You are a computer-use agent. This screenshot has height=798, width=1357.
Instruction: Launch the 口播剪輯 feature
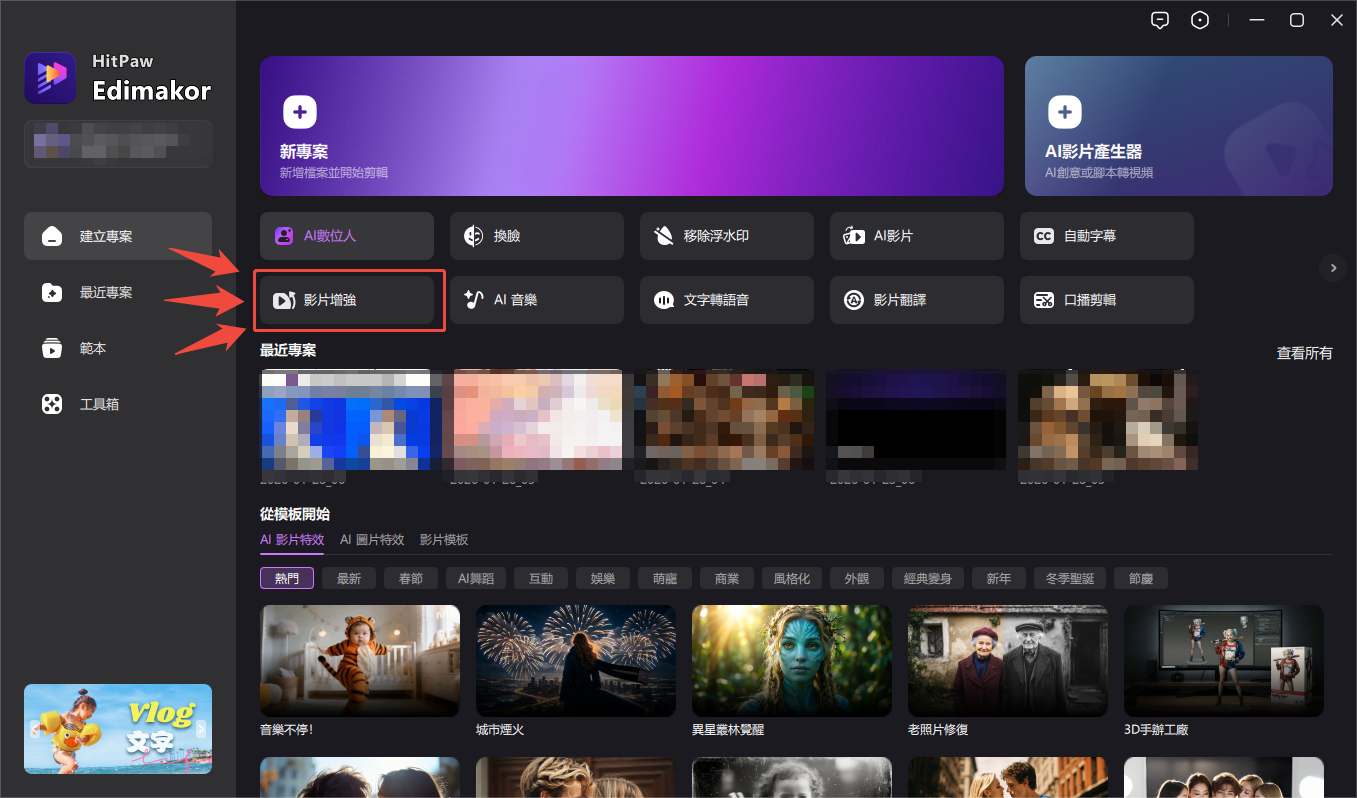[1106, 300]
